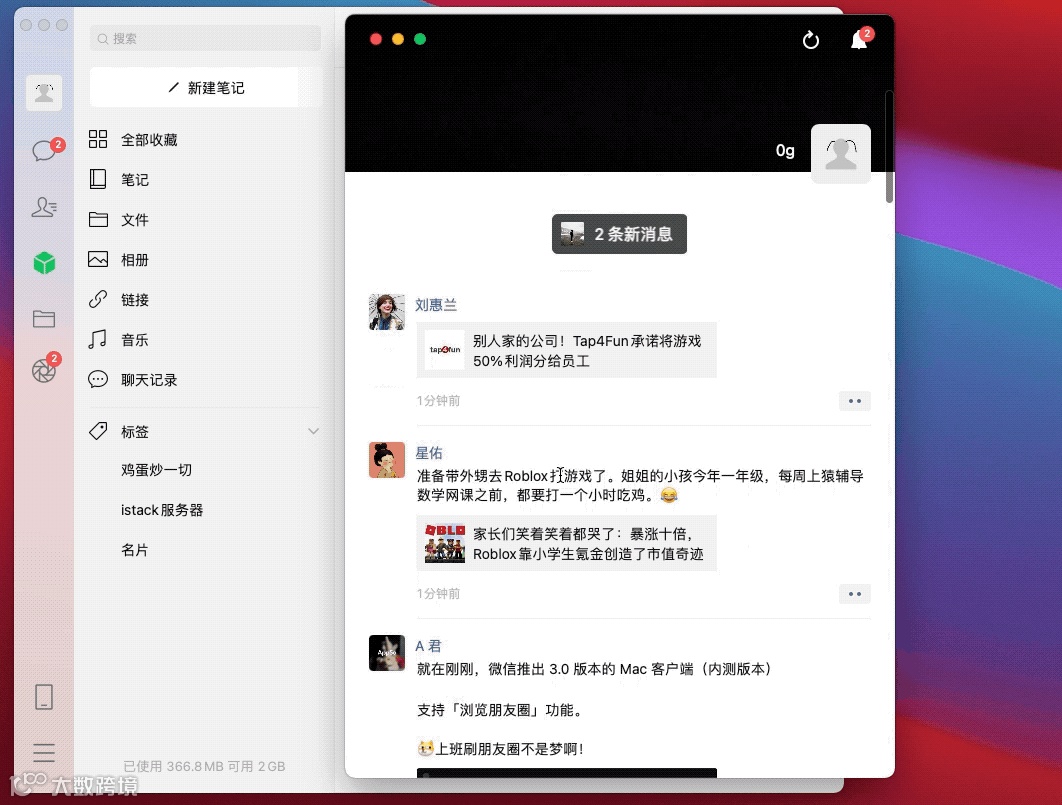Open A 君's profile name link
1062x805 pixels.
428,646
